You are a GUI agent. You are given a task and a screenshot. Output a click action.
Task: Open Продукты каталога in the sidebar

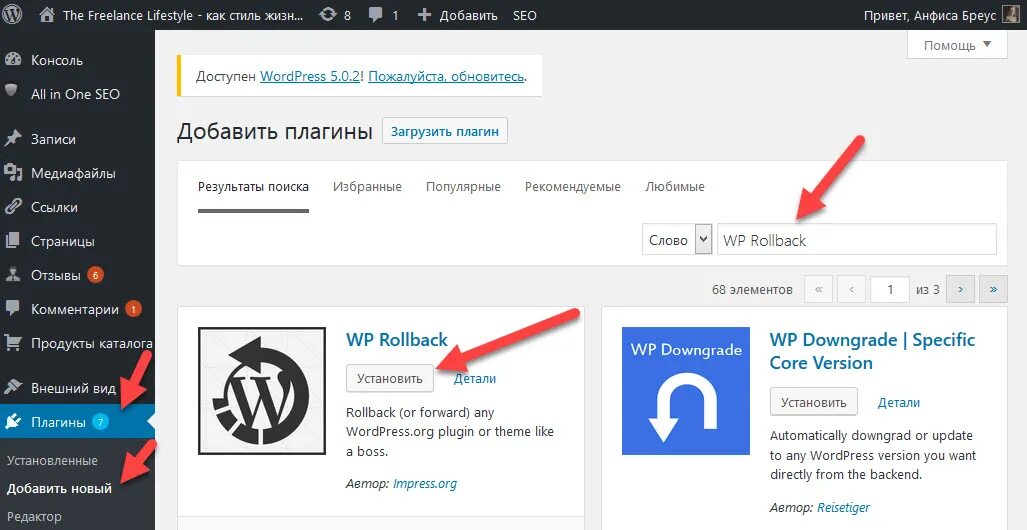(92, 343)
